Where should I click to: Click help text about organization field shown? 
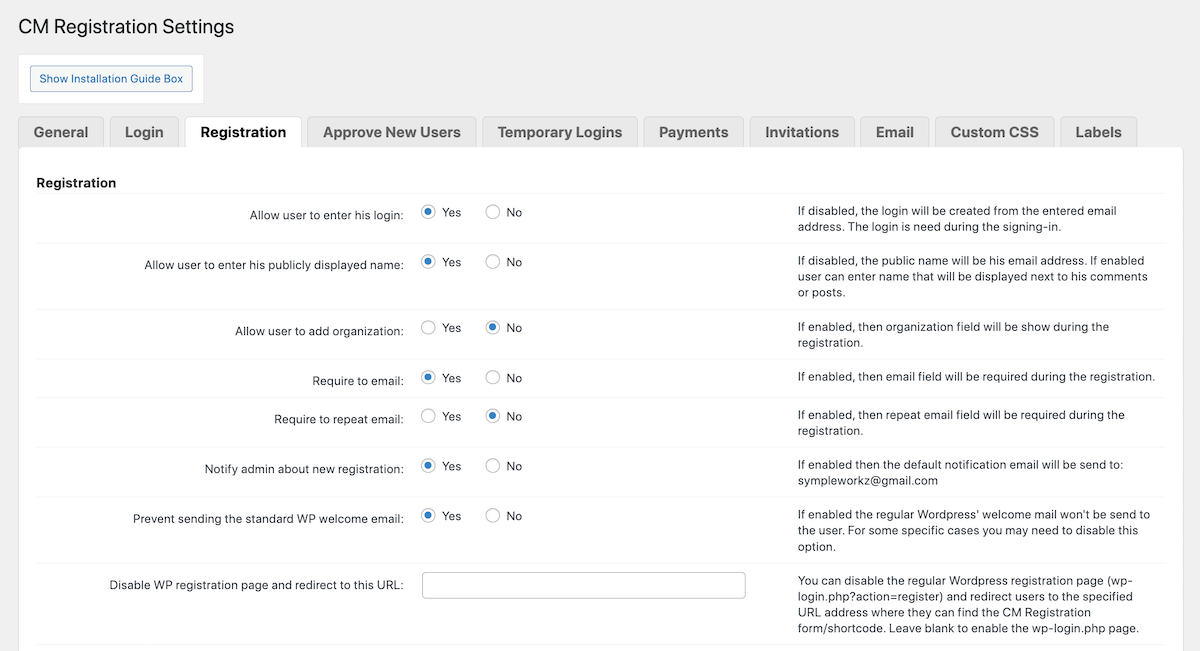pos(953,335)
